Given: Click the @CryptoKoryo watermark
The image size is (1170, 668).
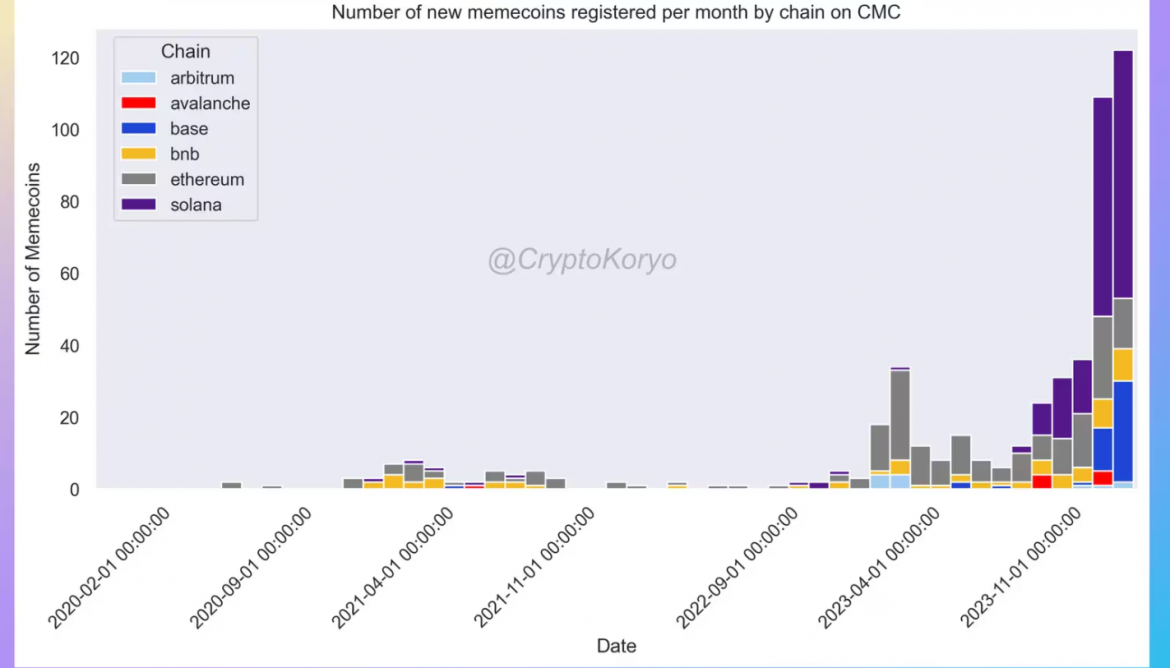Looking at the screenshot, I should point(582,261).
